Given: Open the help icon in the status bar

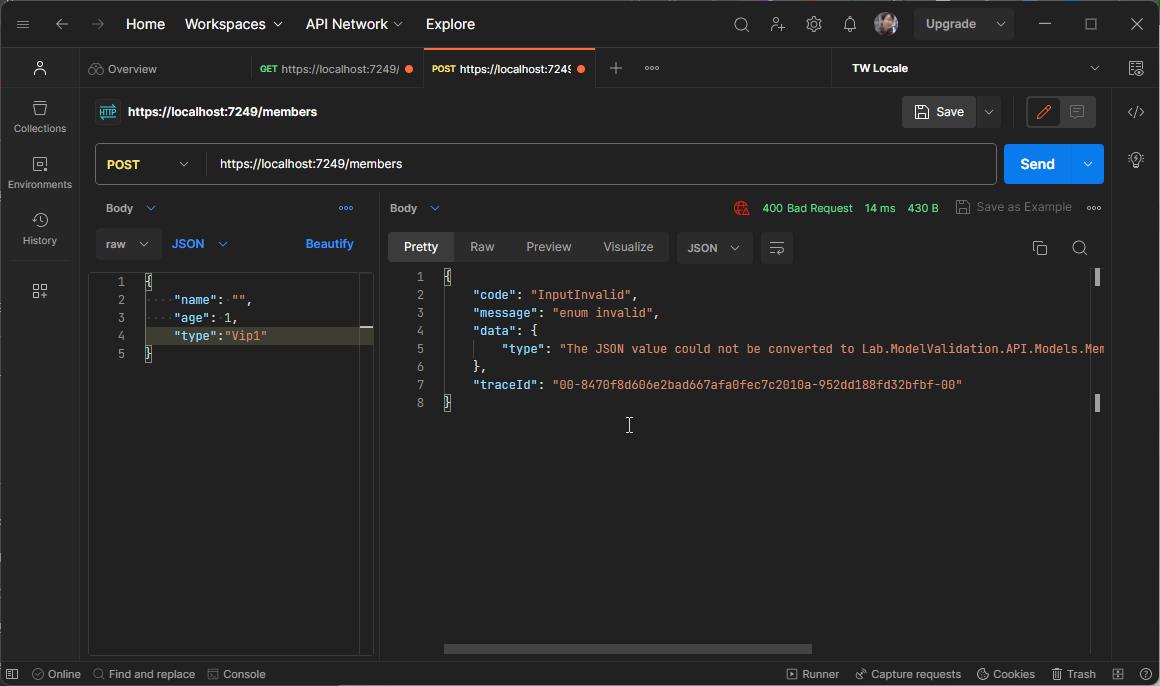Looking at the screenshot, I should 1145,674.
